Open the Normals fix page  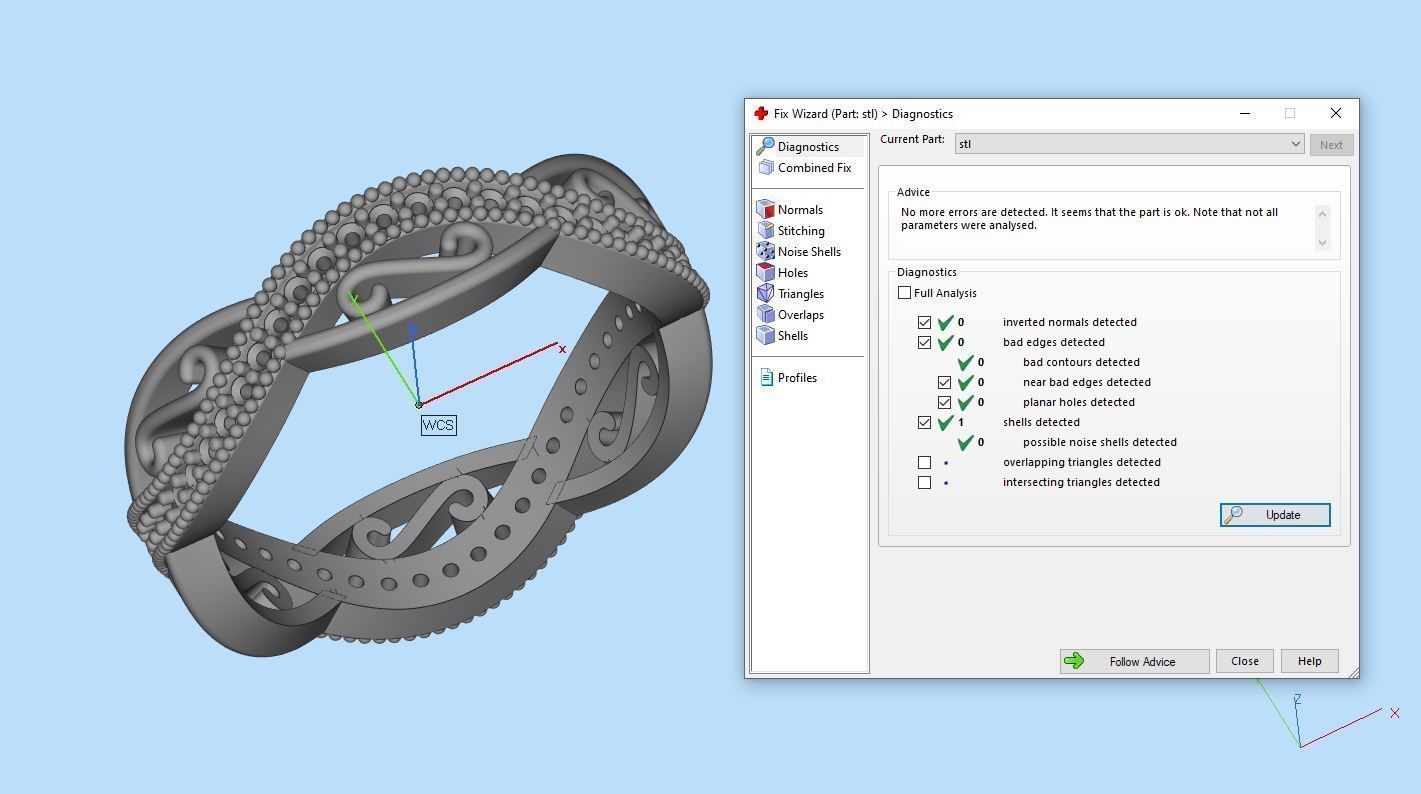click(x=800, y=210)
